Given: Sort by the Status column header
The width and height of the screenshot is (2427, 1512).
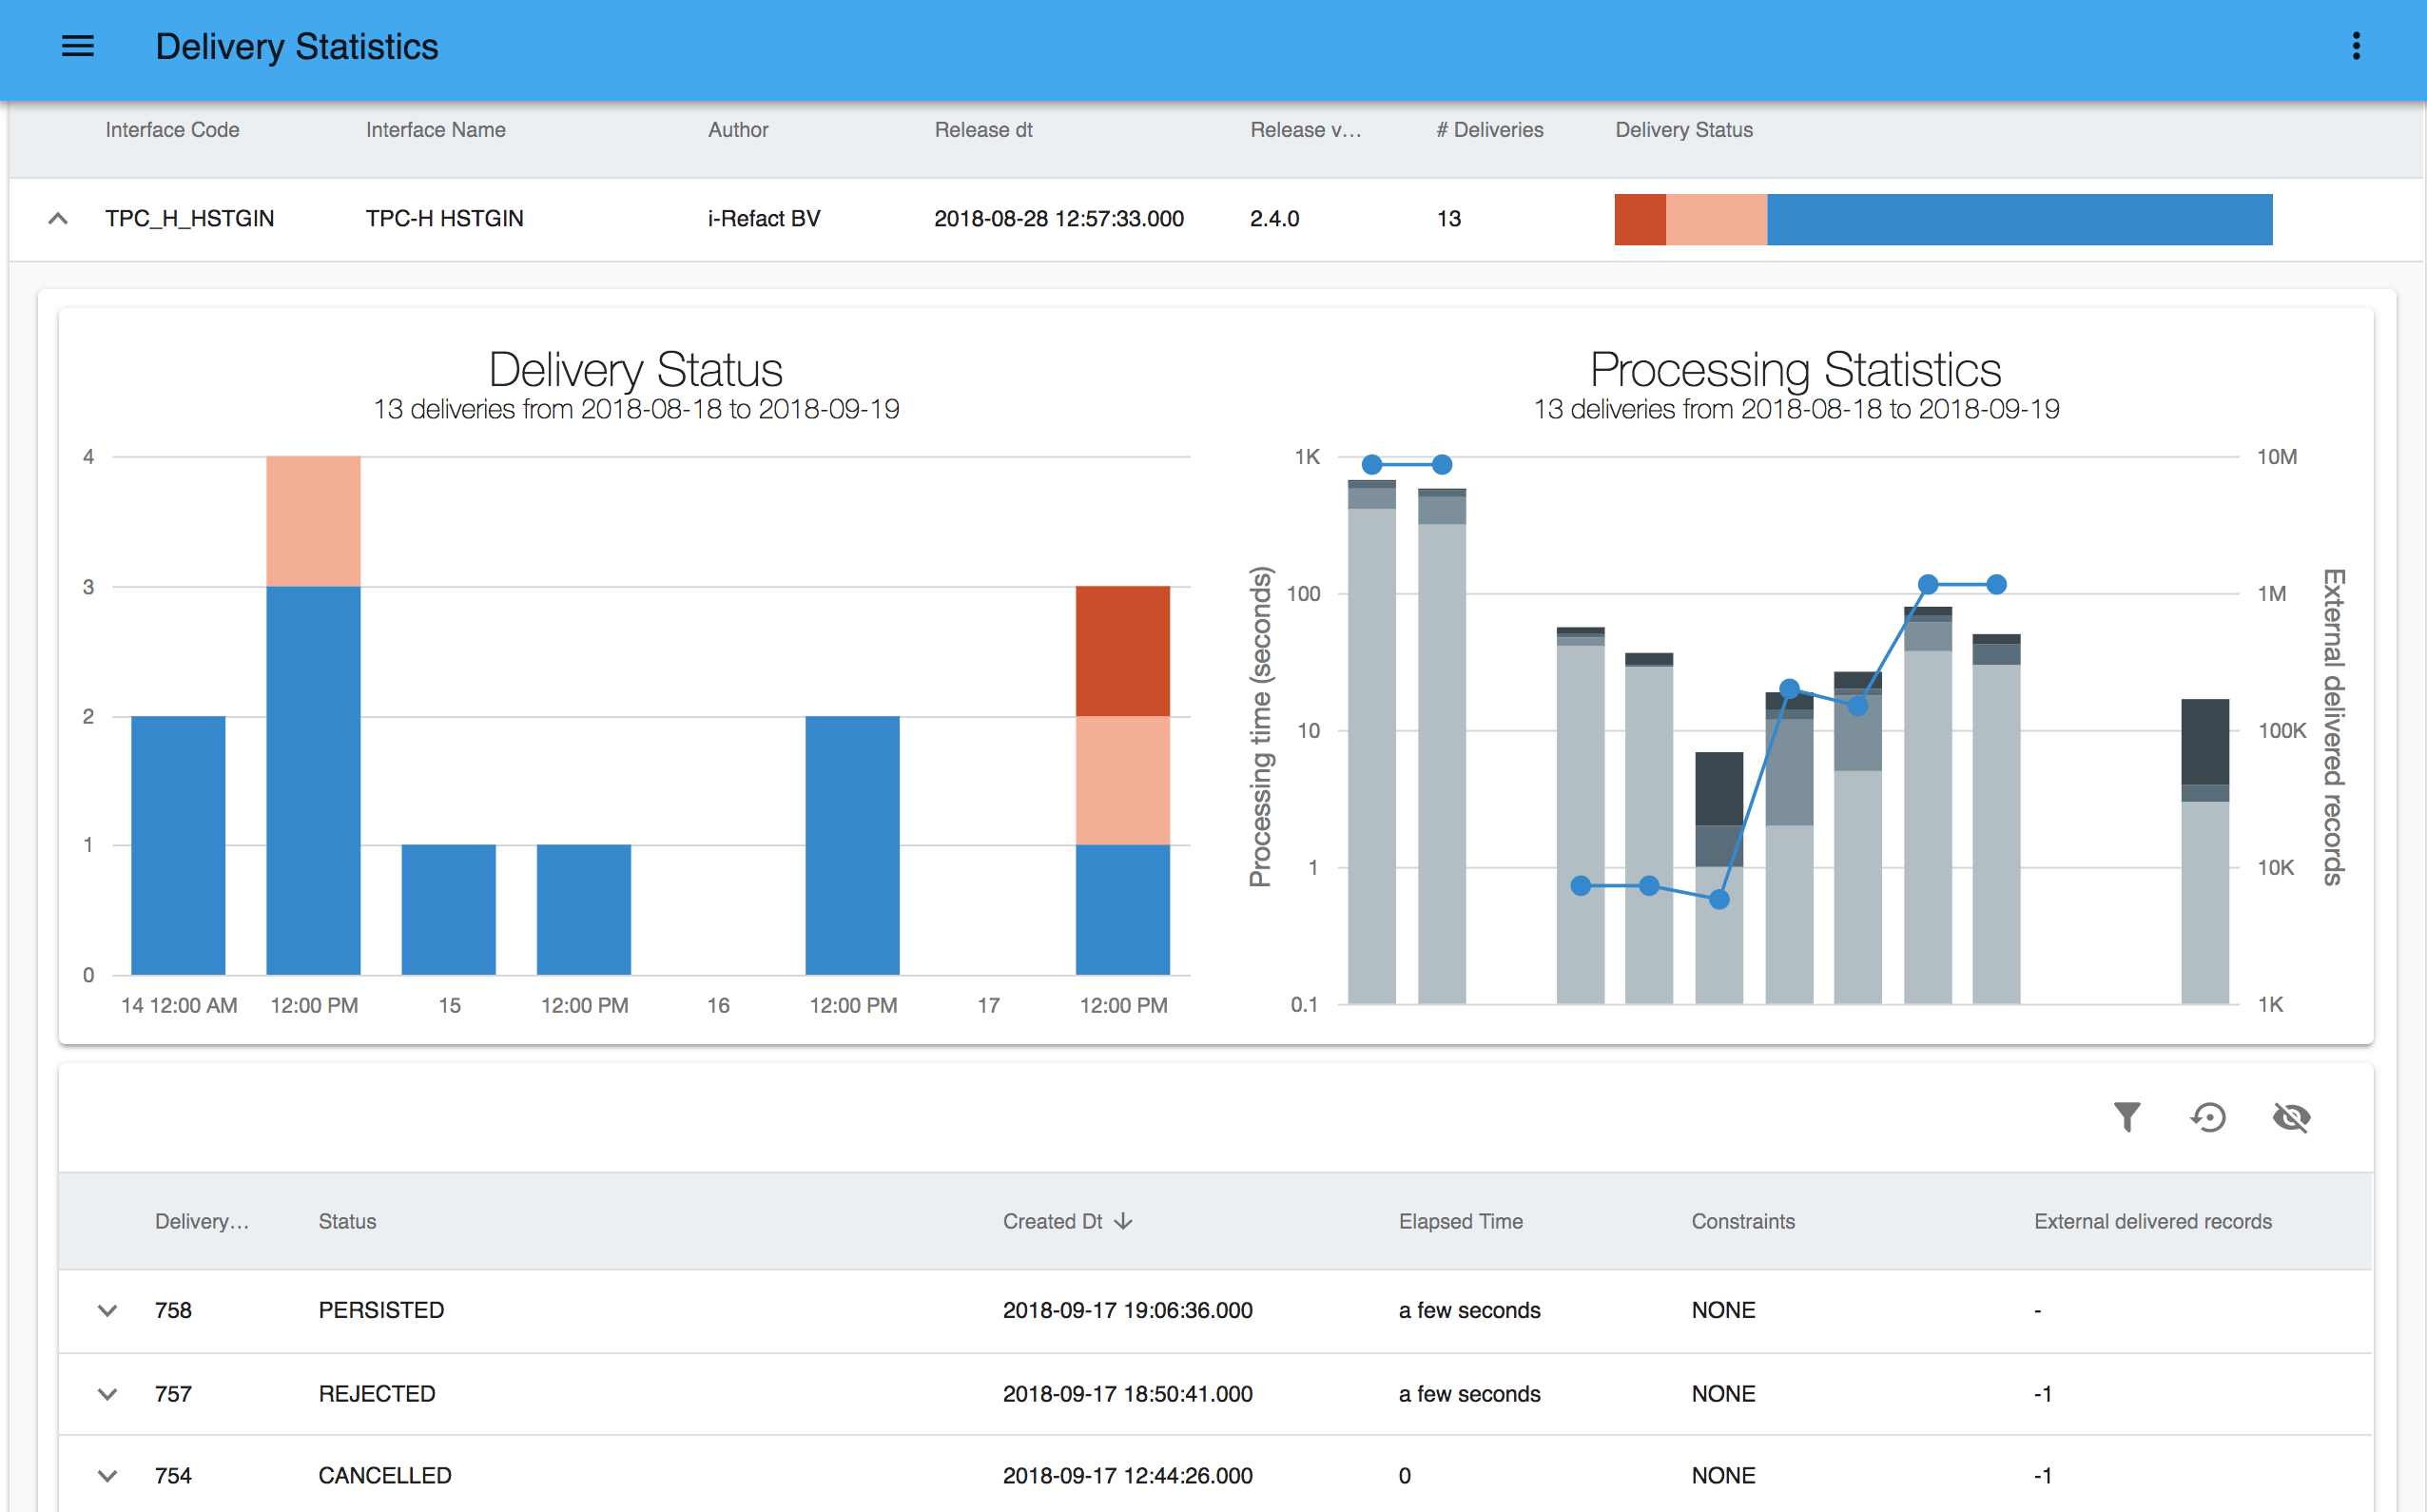Looking at the screenshot, I should pos(347,1221).
